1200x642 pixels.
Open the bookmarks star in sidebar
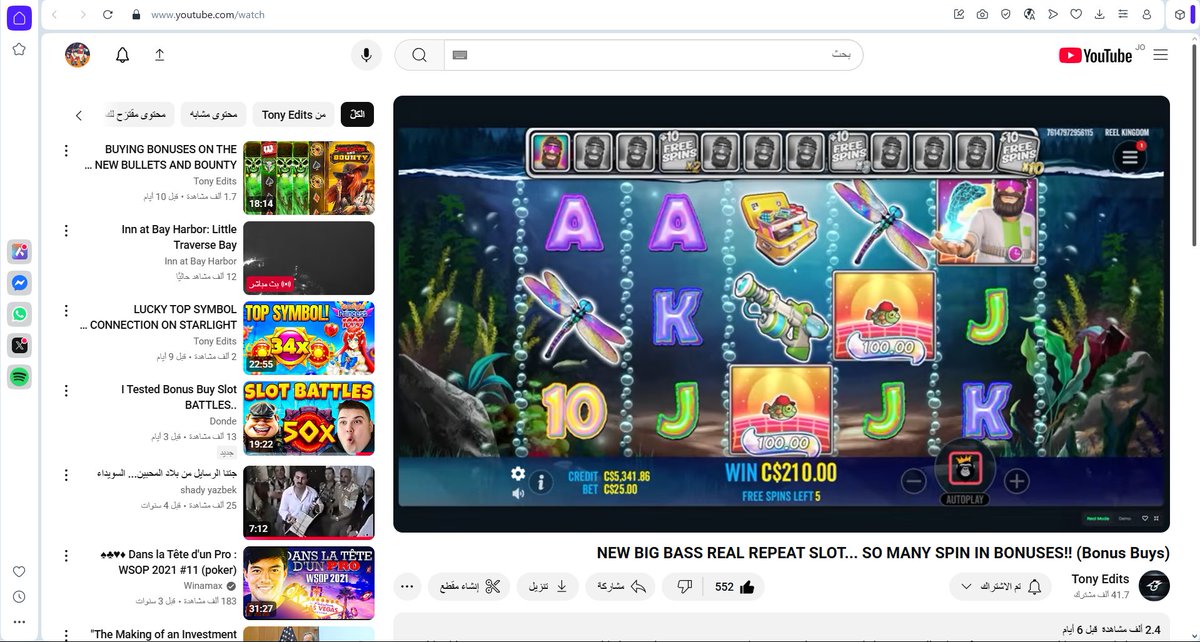tap(19, 49)
